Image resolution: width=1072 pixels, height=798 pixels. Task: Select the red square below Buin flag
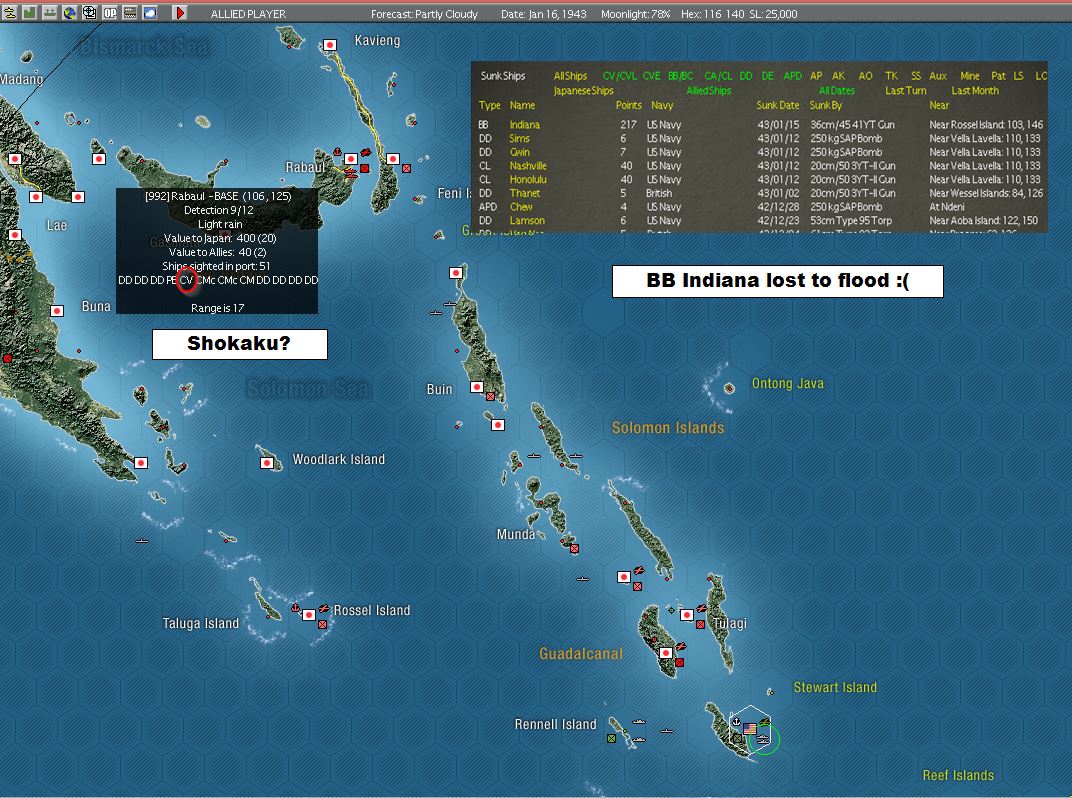(x=490, y=397)
